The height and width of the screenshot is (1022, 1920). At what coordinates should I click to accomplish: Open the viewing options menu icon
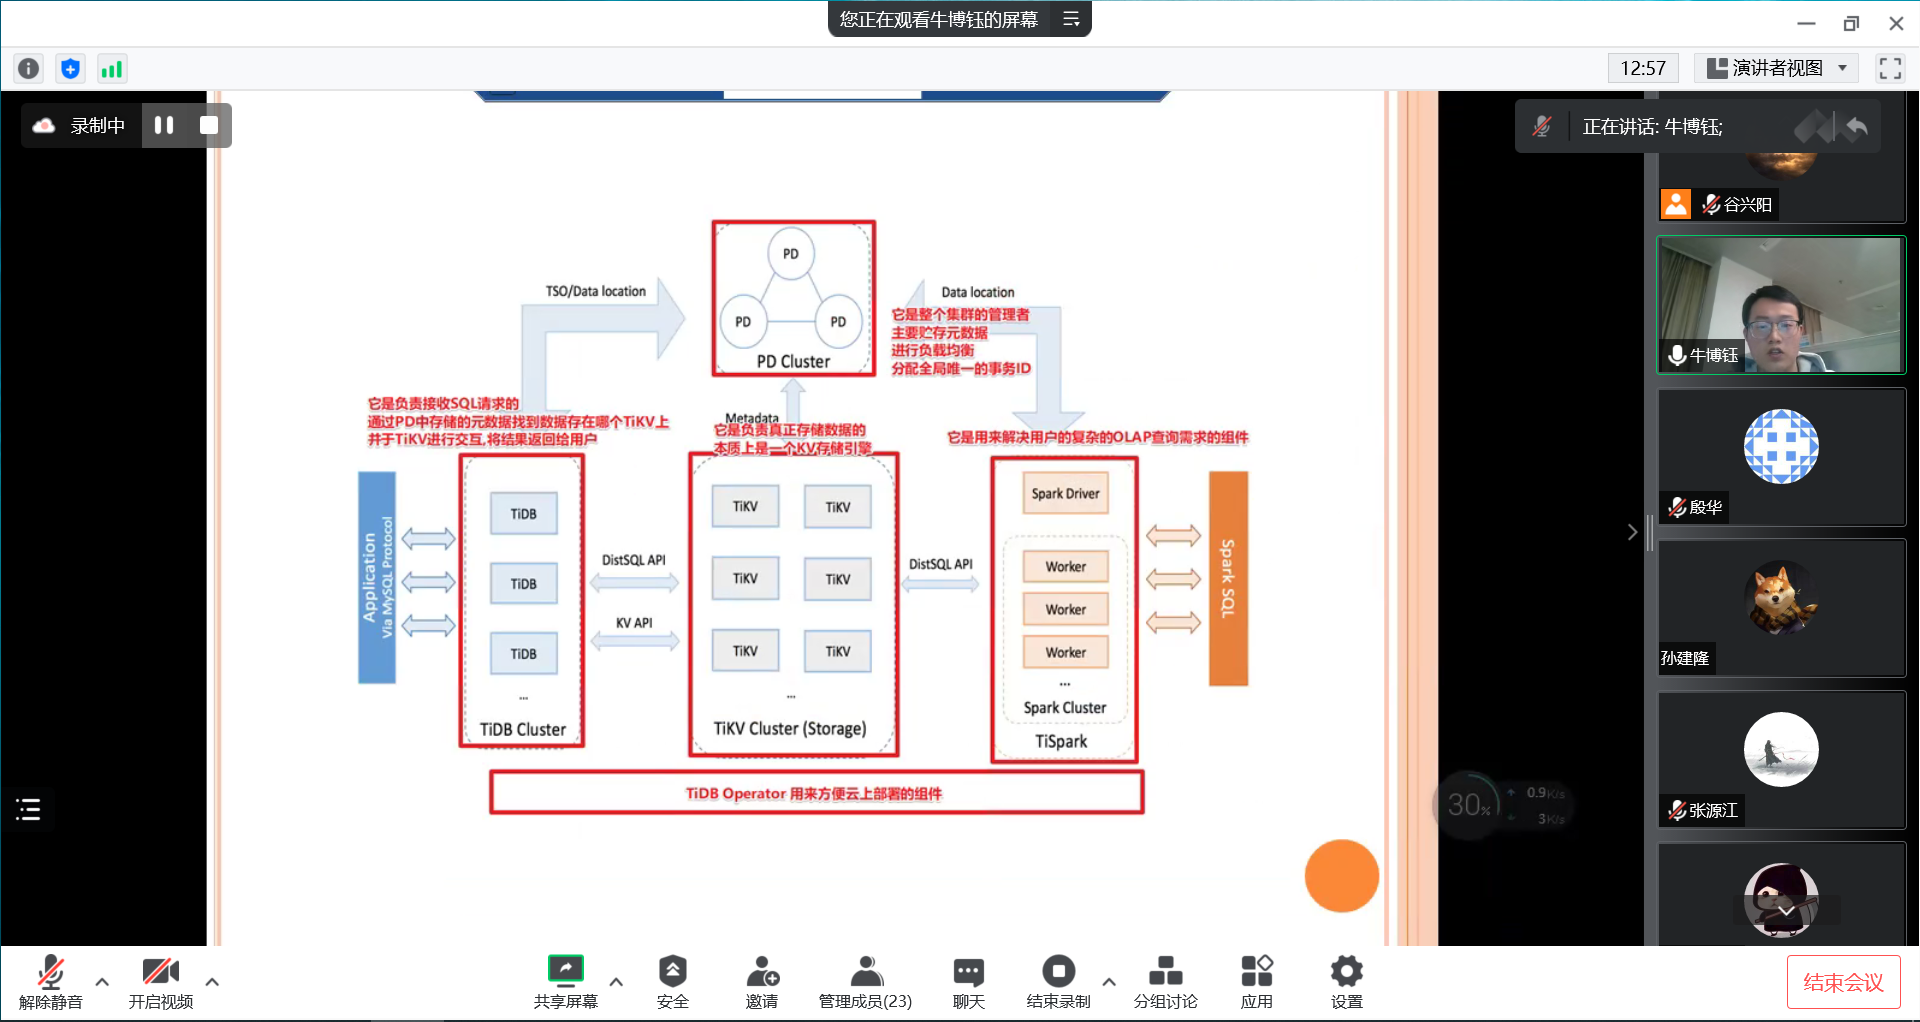coord(1071,19)
